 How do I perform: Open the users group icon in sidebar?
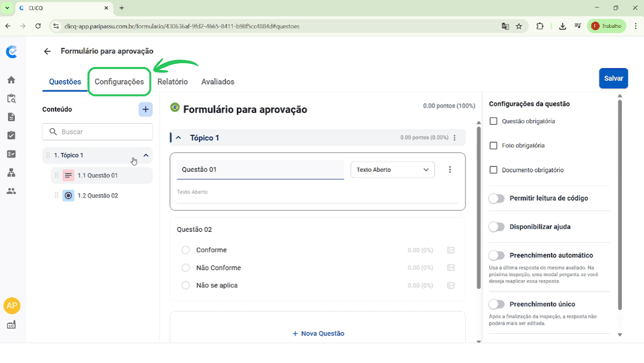(12, 191)
